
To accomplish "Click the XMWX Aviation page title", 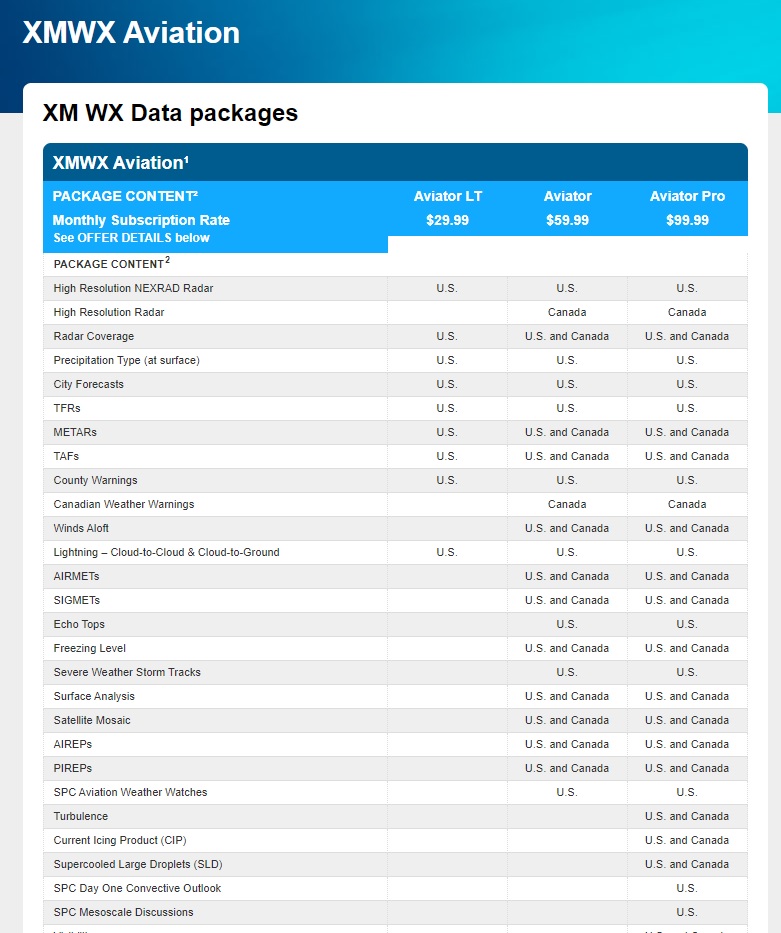I will coord(131,32).
